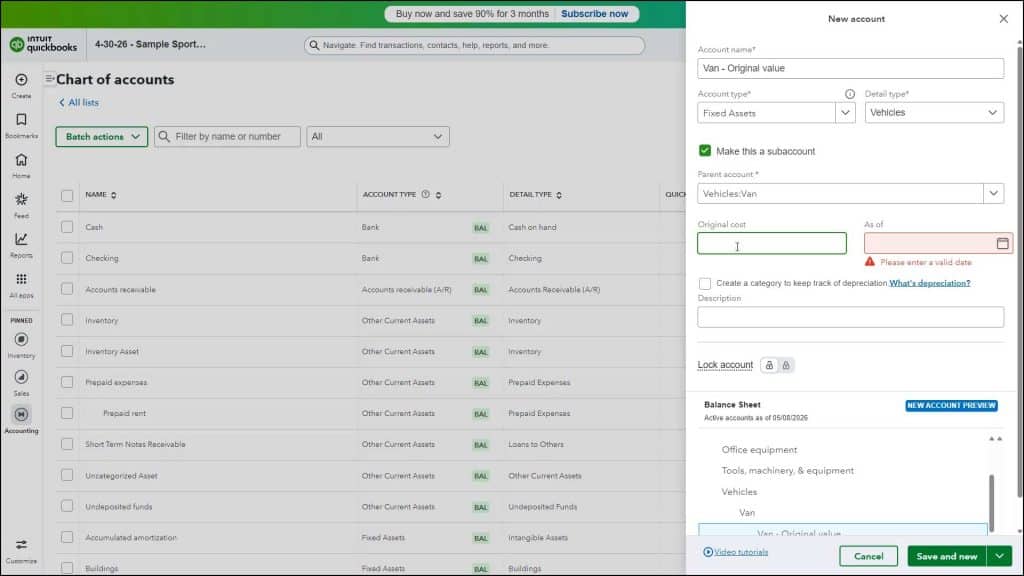Click Office equipment in preview list

[759, 450]
